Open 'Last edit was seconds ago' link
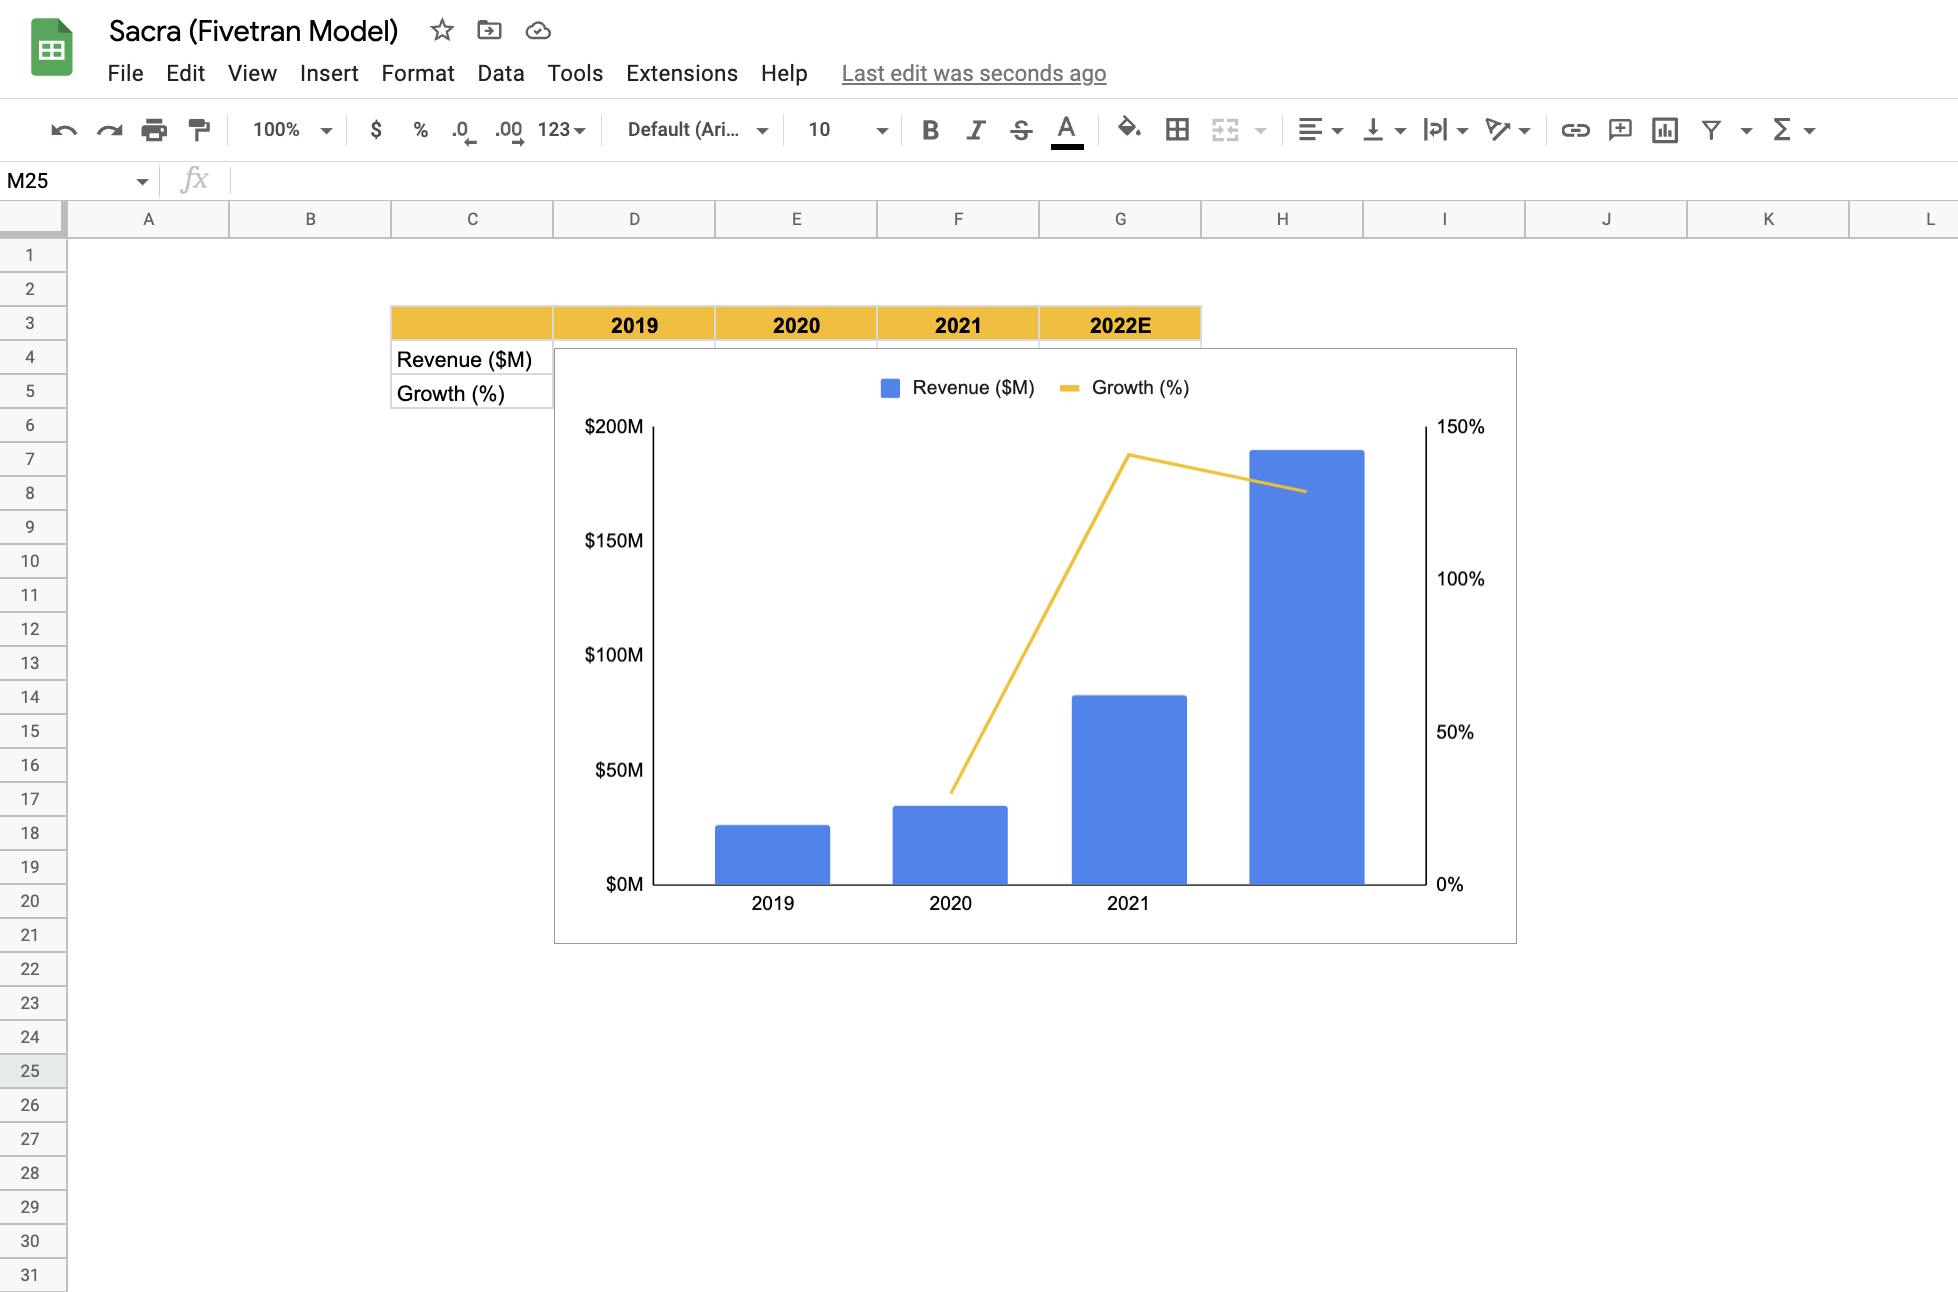 click(974, 74)
